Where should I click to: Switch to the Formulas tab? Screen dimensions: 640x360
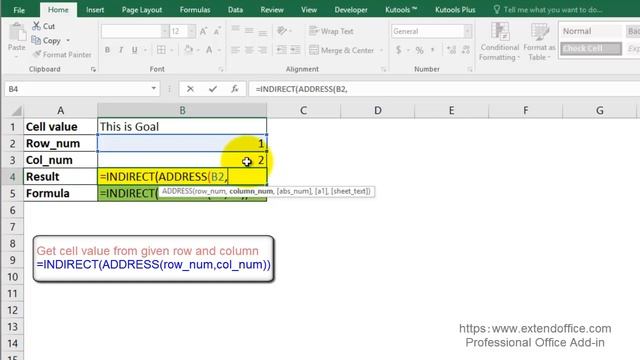195,10
